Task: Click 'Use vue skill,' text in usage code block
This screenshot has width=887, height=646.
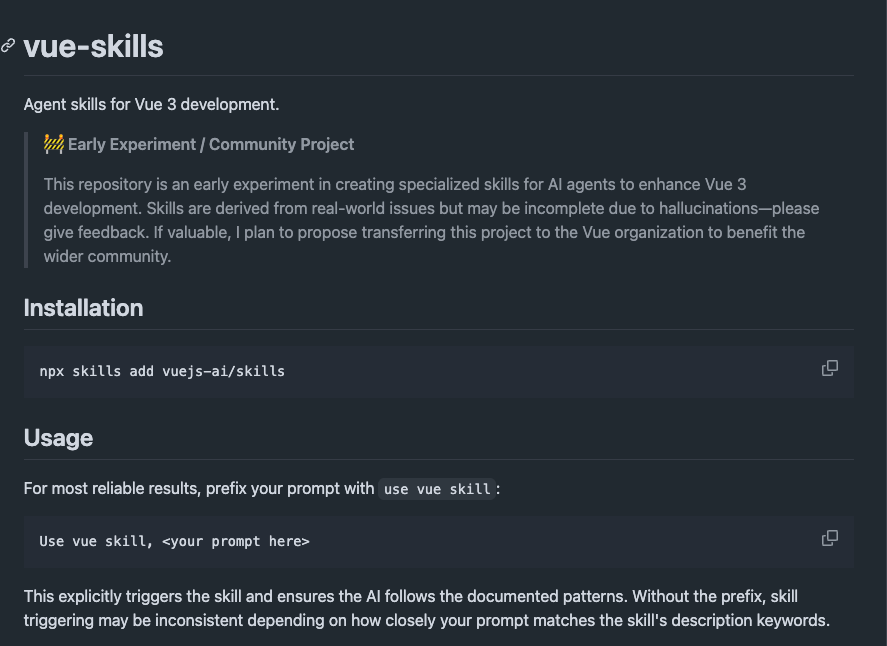Action: (96, 541)
